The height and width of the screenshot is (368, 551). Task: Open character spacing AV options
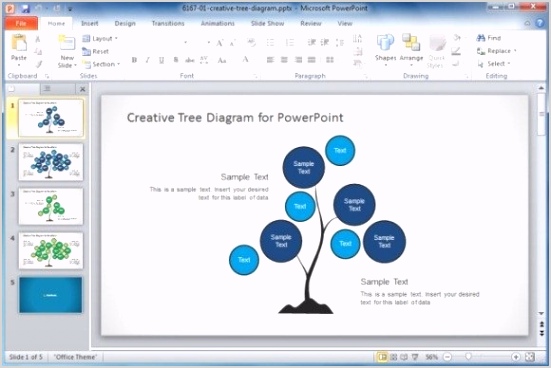[204, 60]
